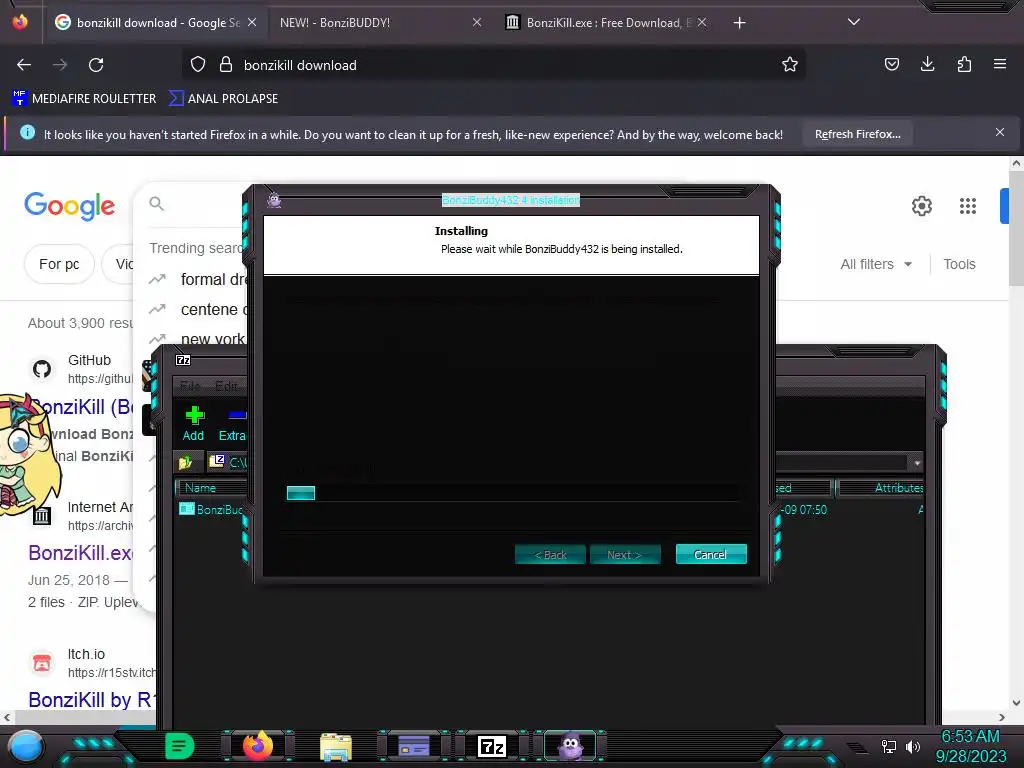Switch to the BonziKill.exe Free Download tab
The width and height of the screenshot is (1024, 768).
tap(608, 23)
